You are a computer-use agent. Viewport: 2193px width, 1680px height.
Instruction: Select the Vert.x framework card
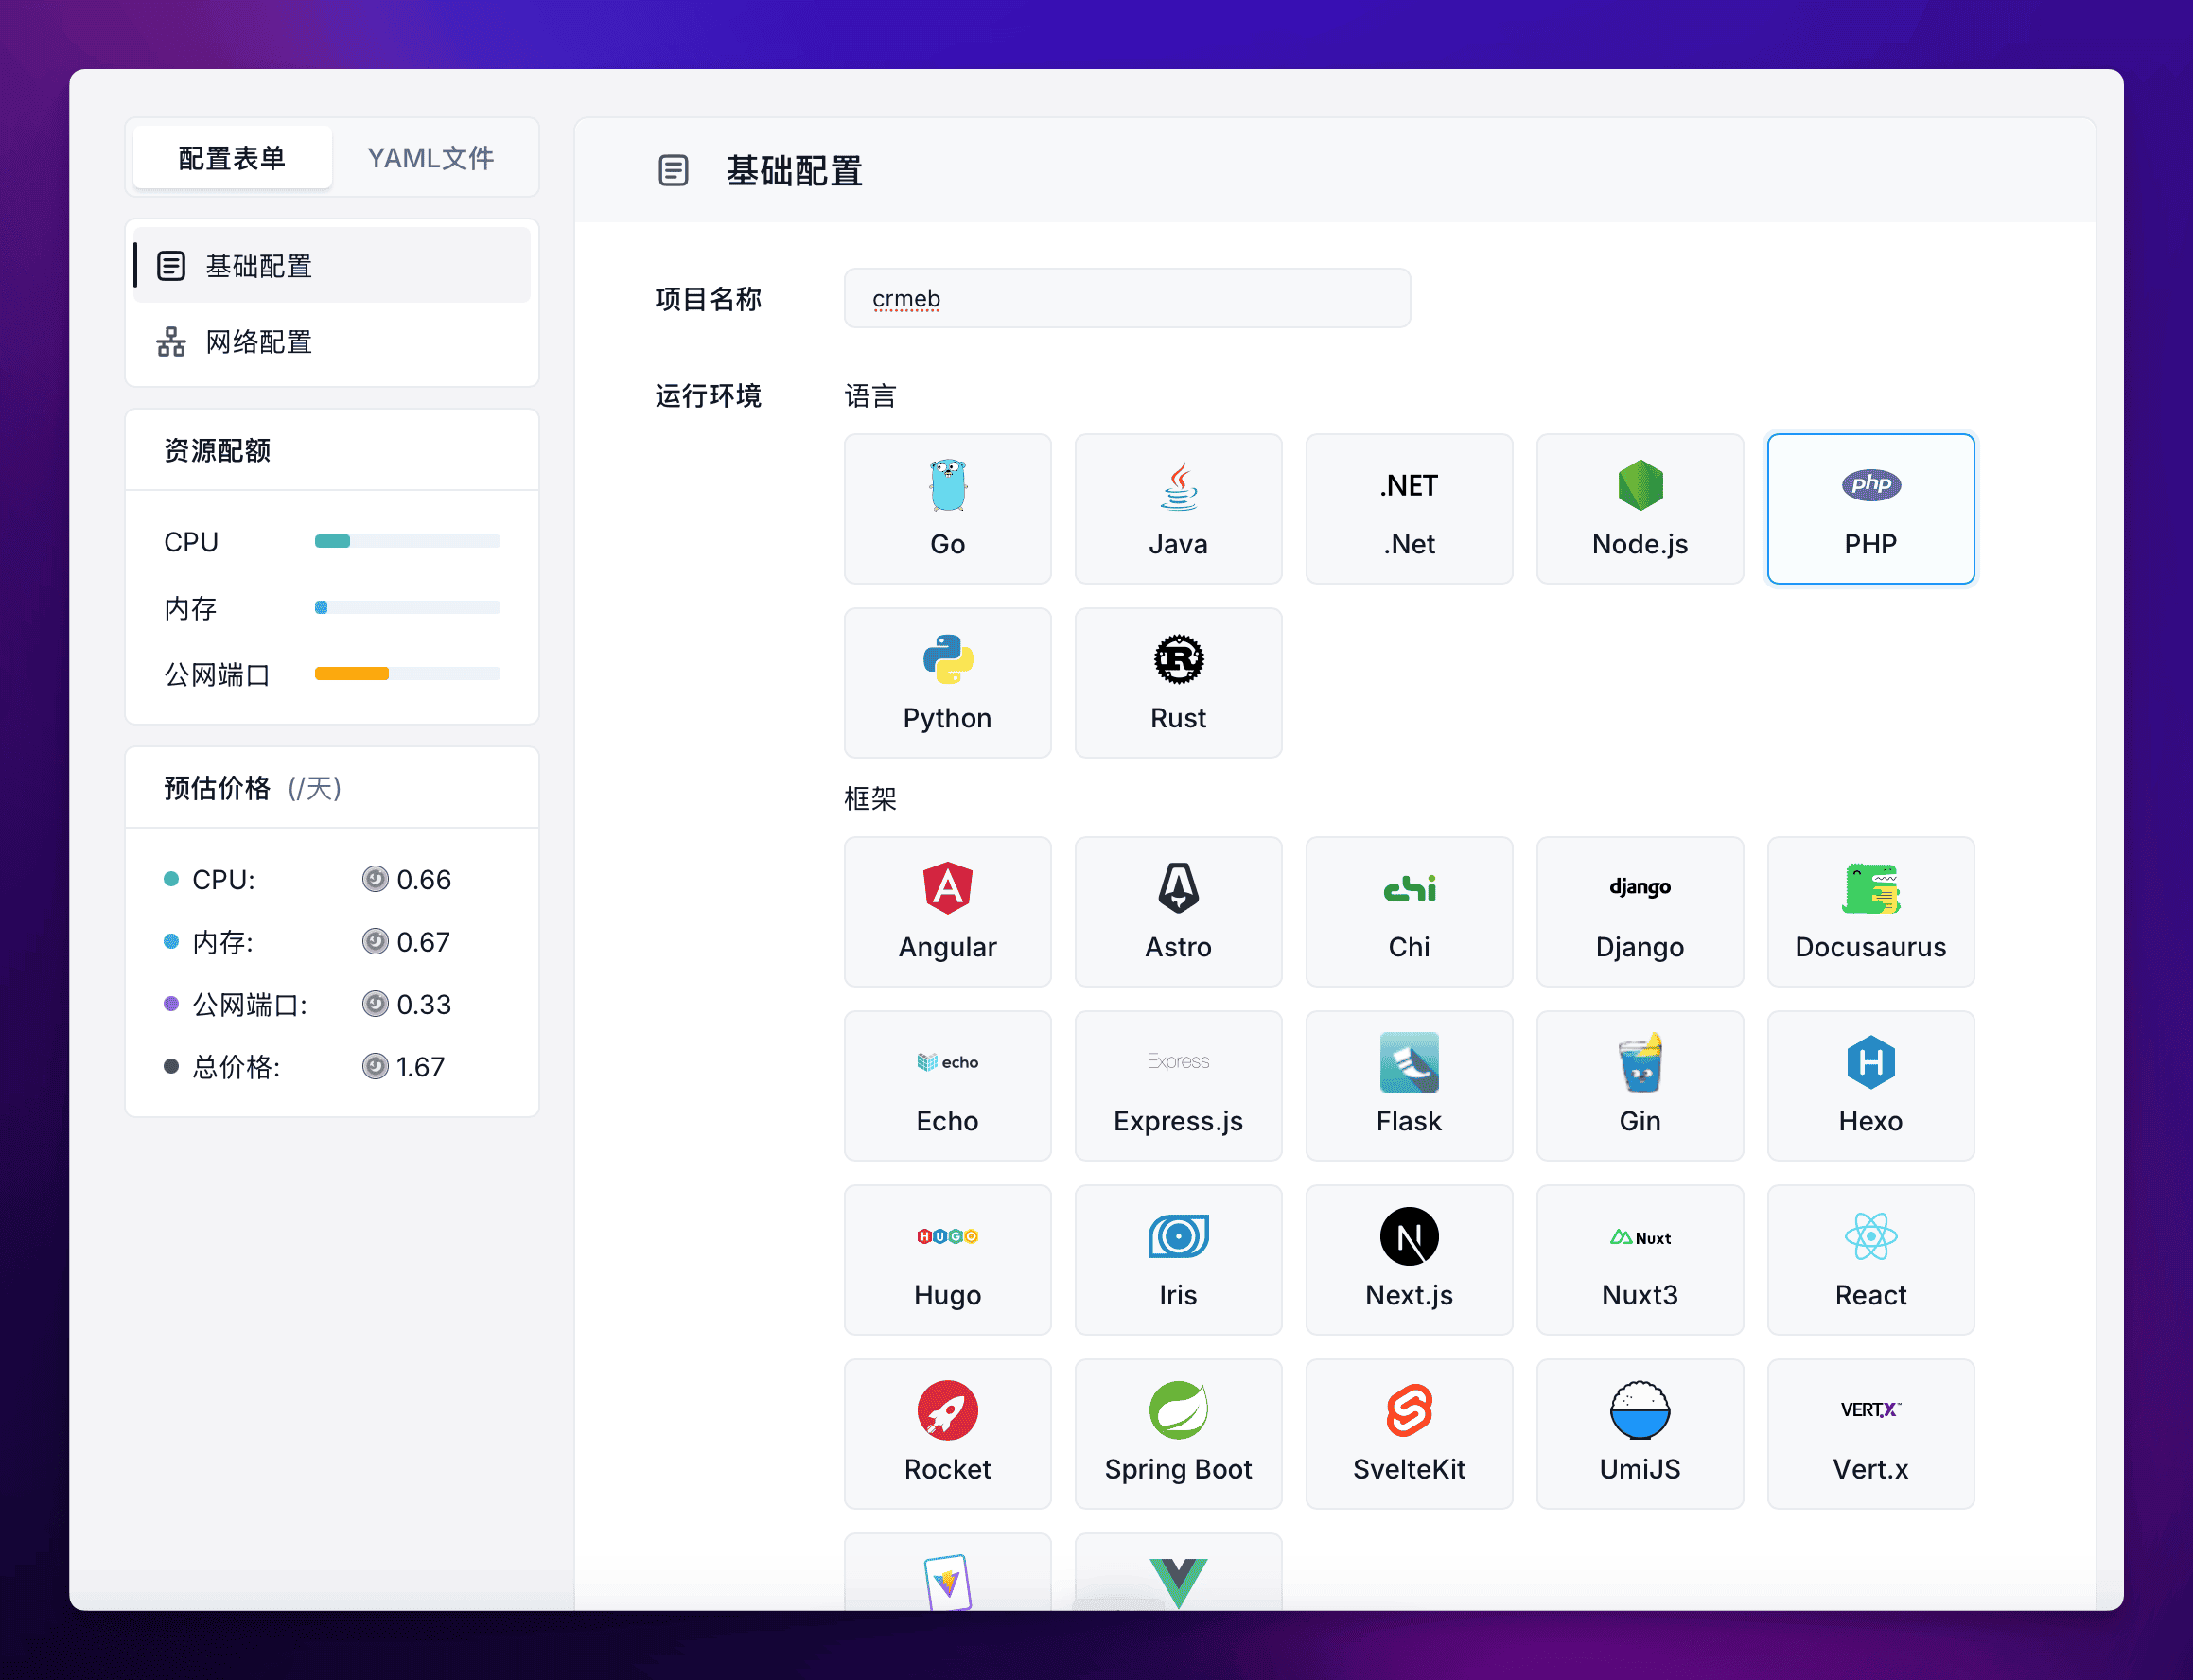[x=1870, y=1434]
